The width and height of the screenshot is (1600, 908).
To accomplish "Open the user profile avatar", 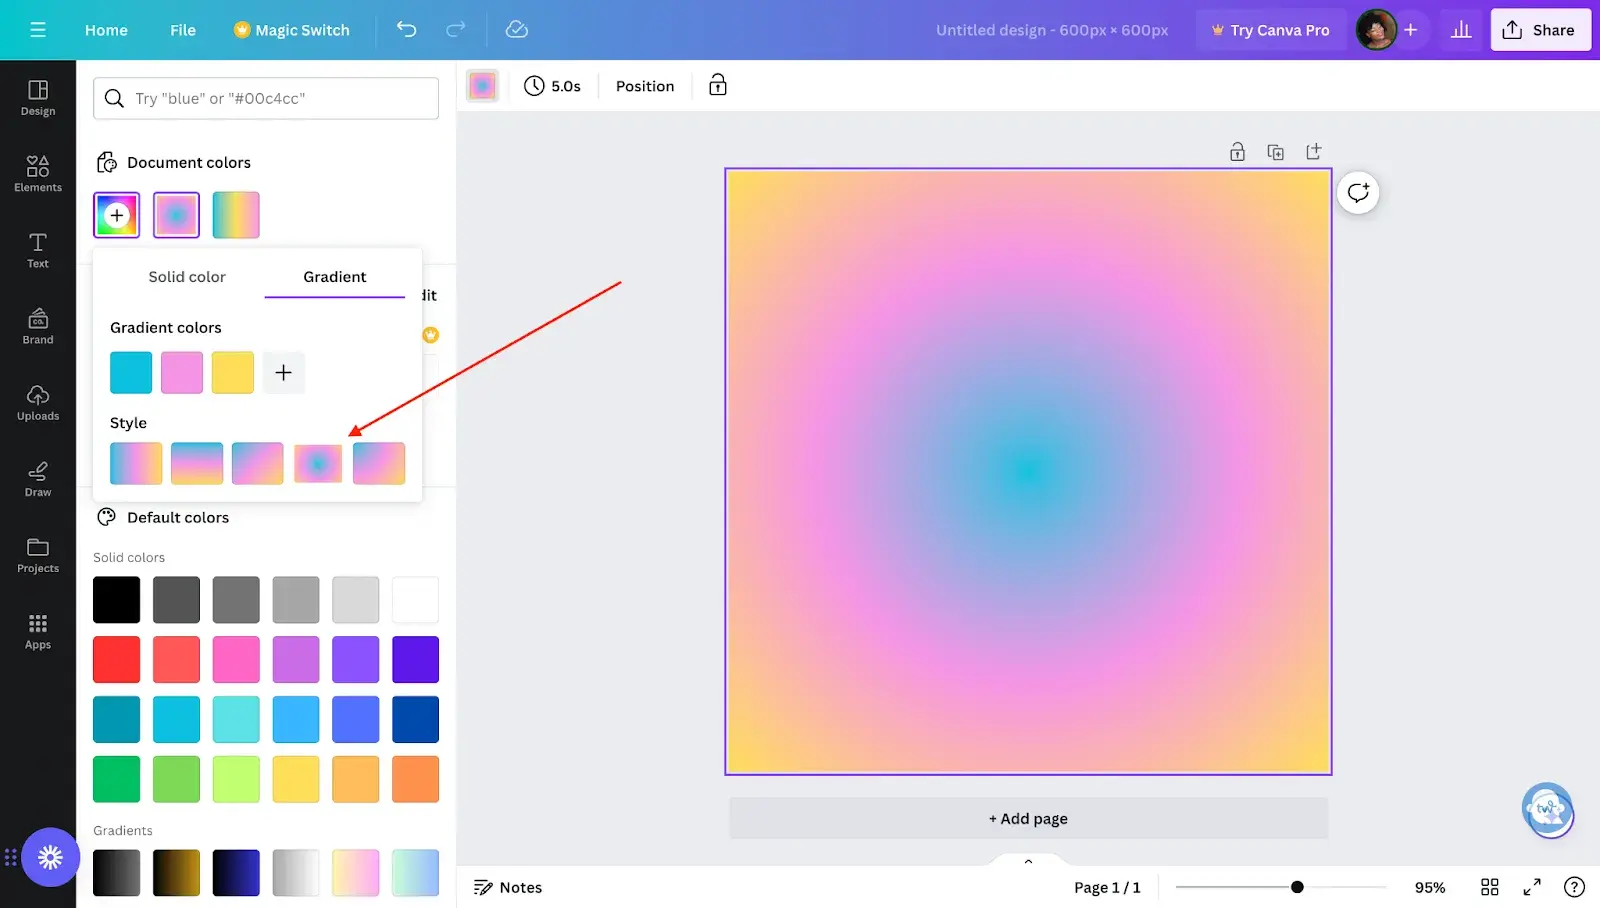I will coord(1376,30).
